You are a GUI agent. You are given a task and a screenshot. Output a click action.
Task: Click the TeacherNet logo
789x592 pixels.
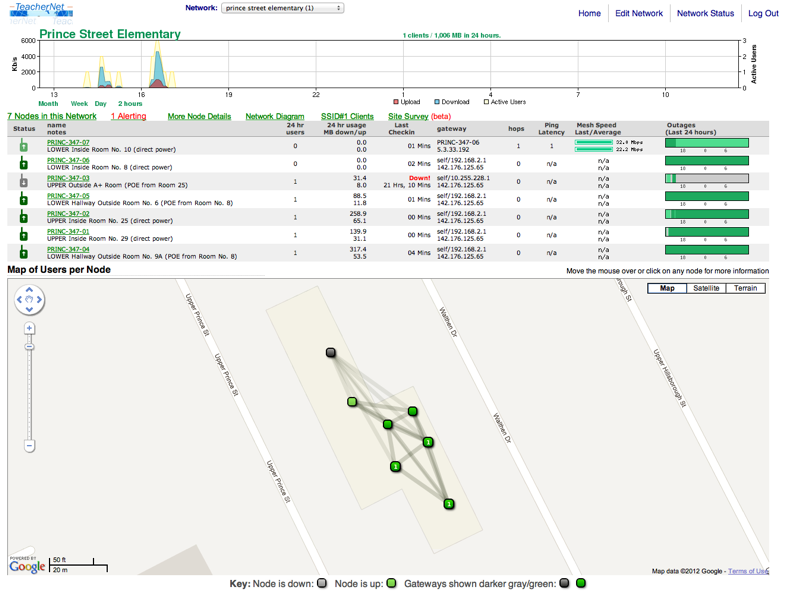(x=41, y=13)
